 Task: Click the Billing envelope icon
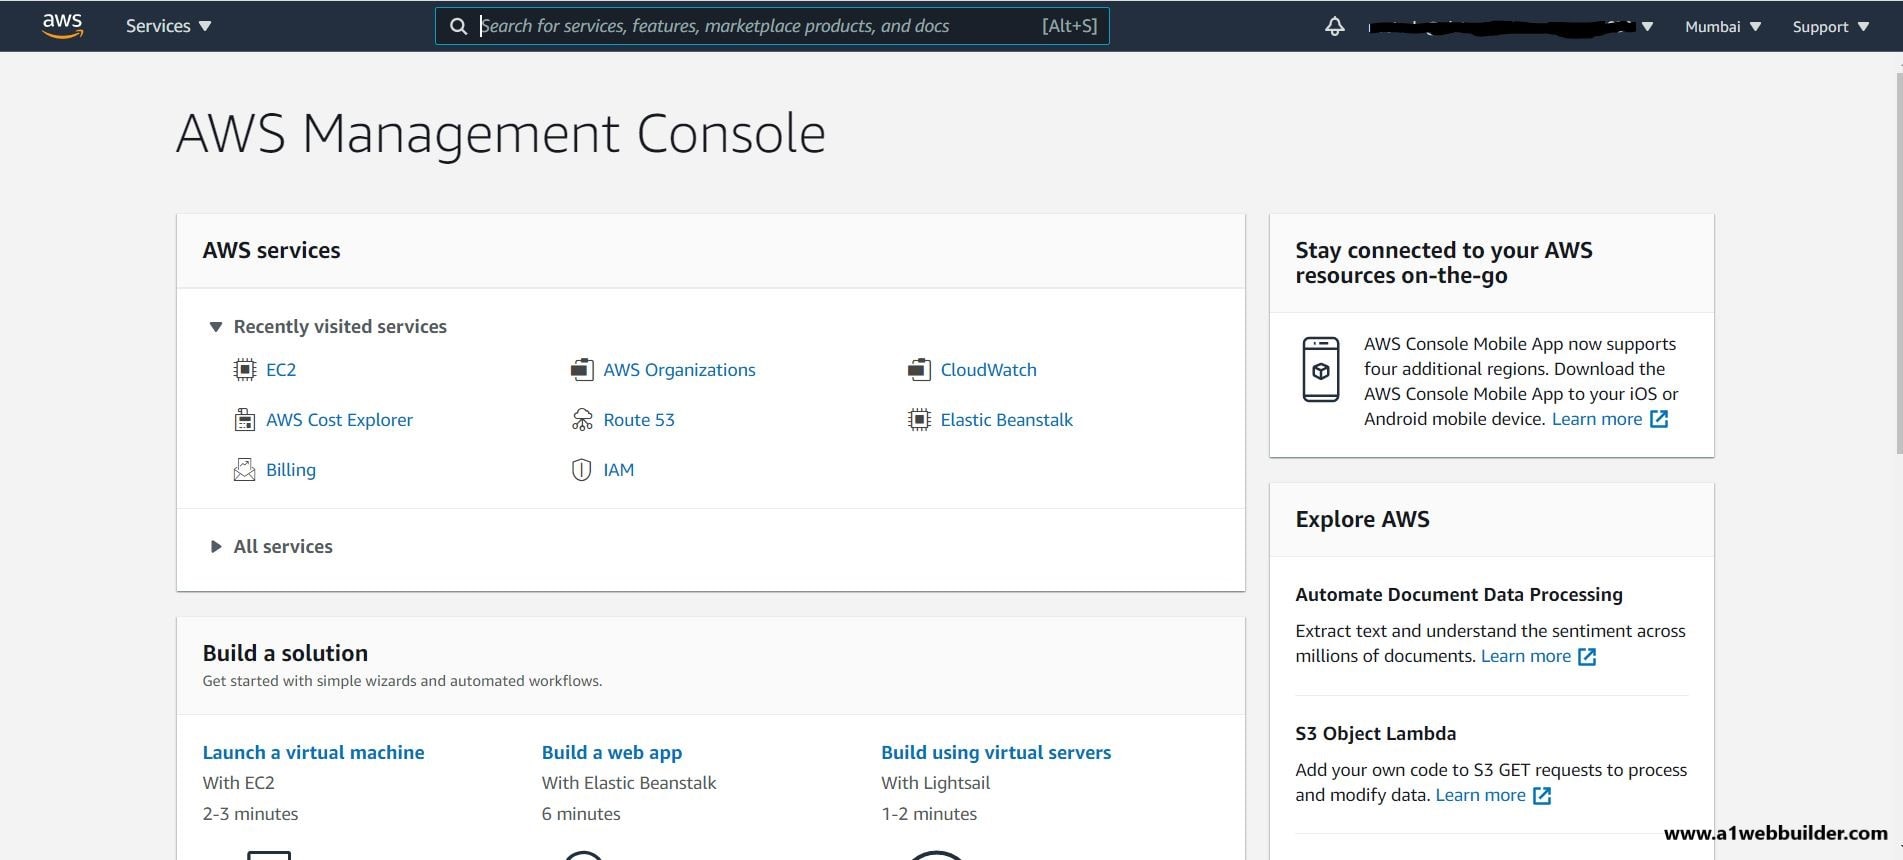(x=244, y=470)
